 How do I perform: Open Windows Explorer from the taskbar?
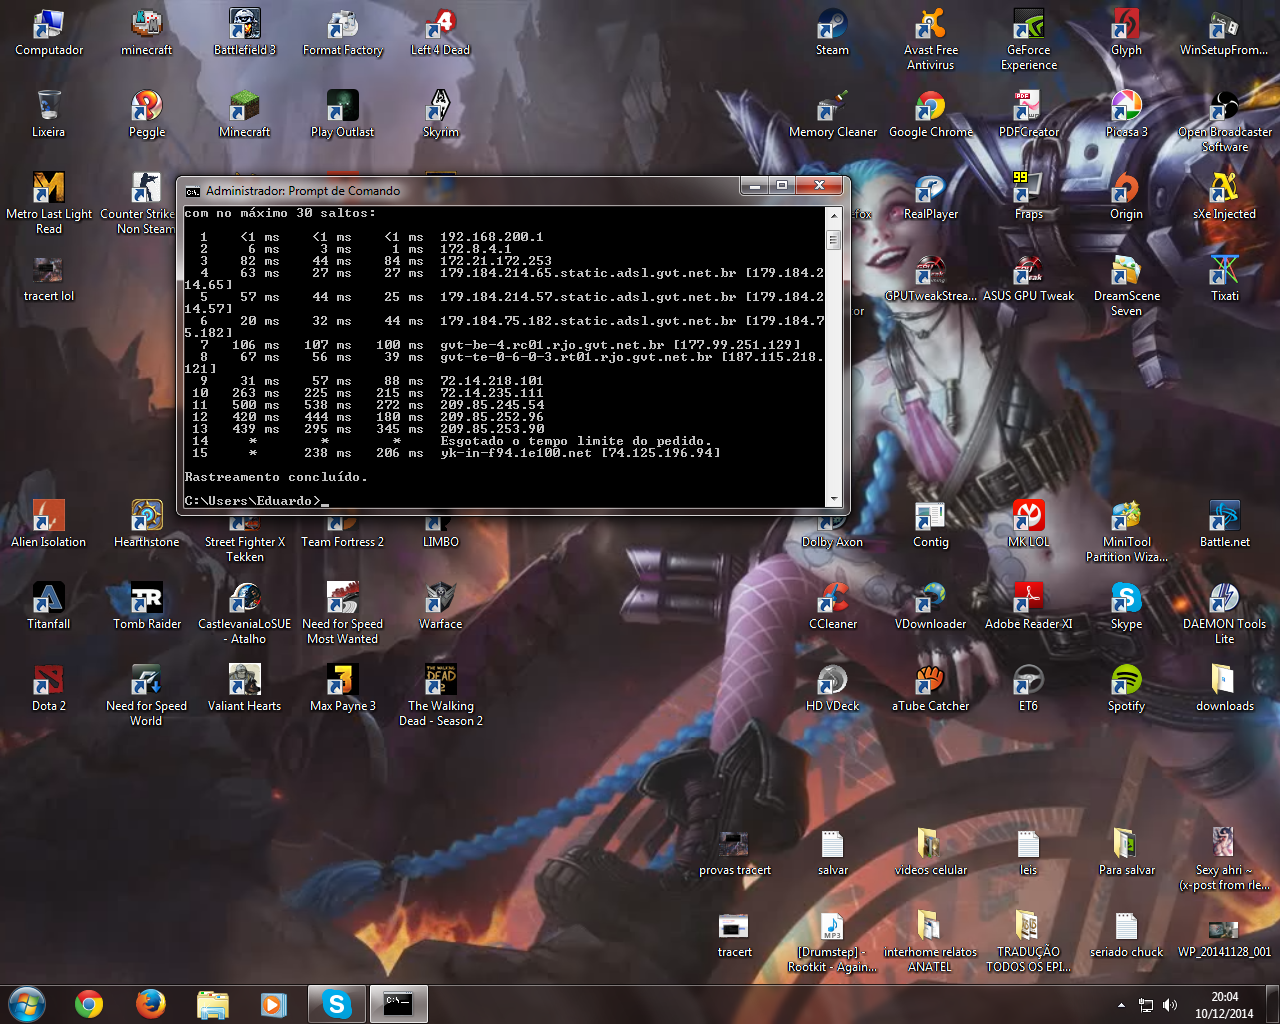[213, 1004]
